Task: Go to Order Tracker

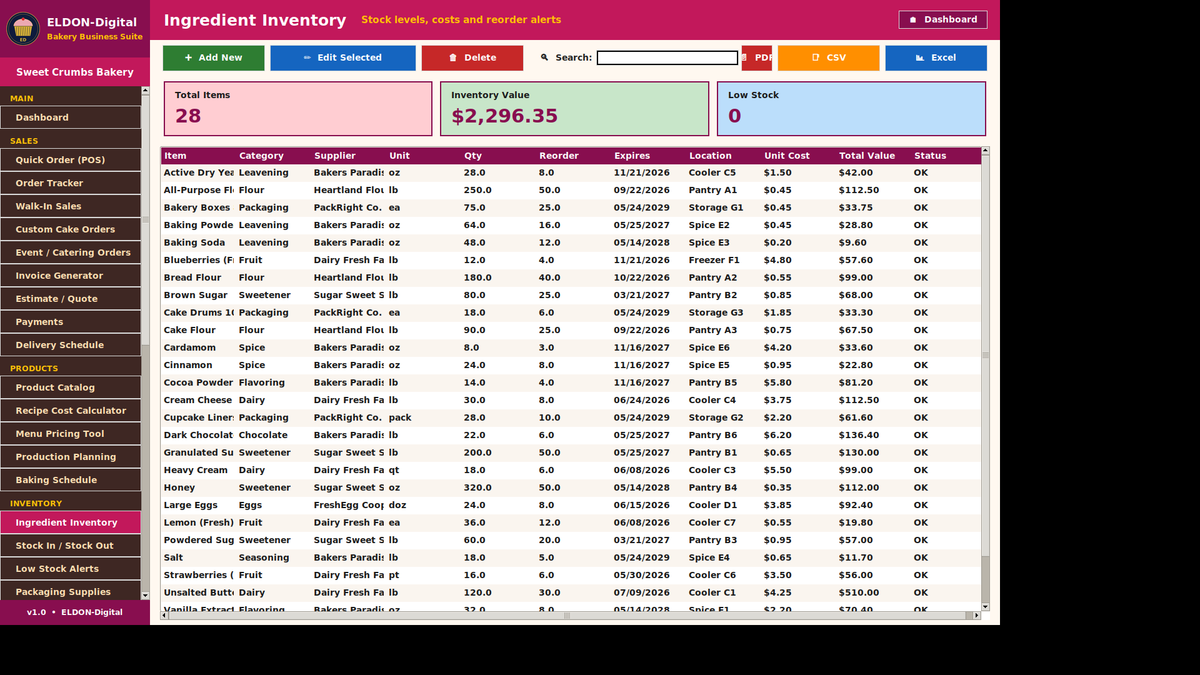Action: pyautogui.click(x=70, y=183)
